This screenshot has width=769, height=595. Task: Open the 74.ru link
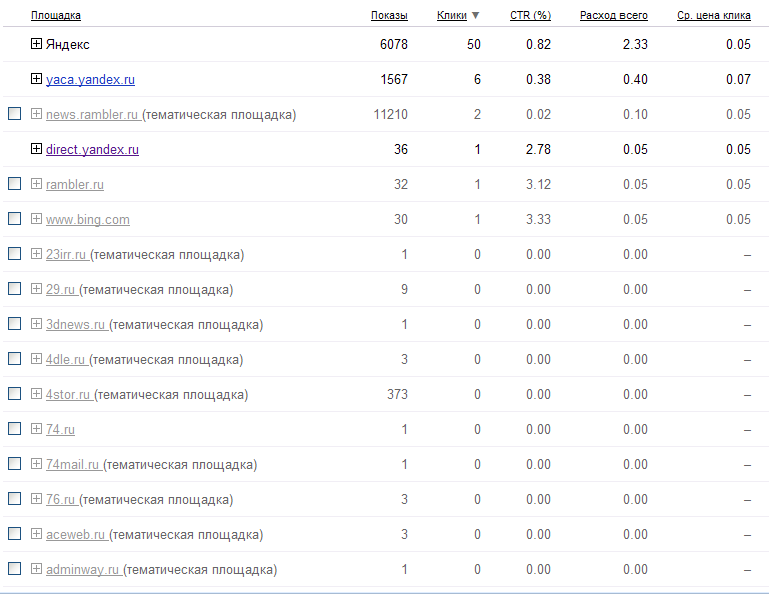(x=60, y=430)
